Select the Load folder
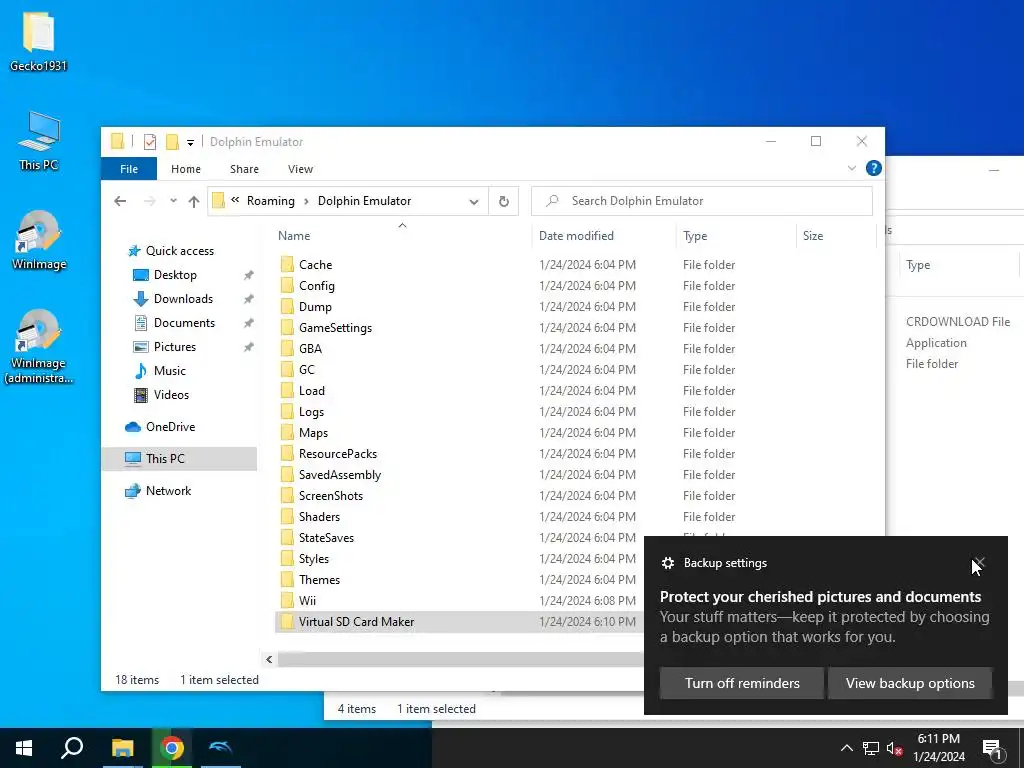The height and width of the screenshot is (768, 1024). [x=312, y=391]
